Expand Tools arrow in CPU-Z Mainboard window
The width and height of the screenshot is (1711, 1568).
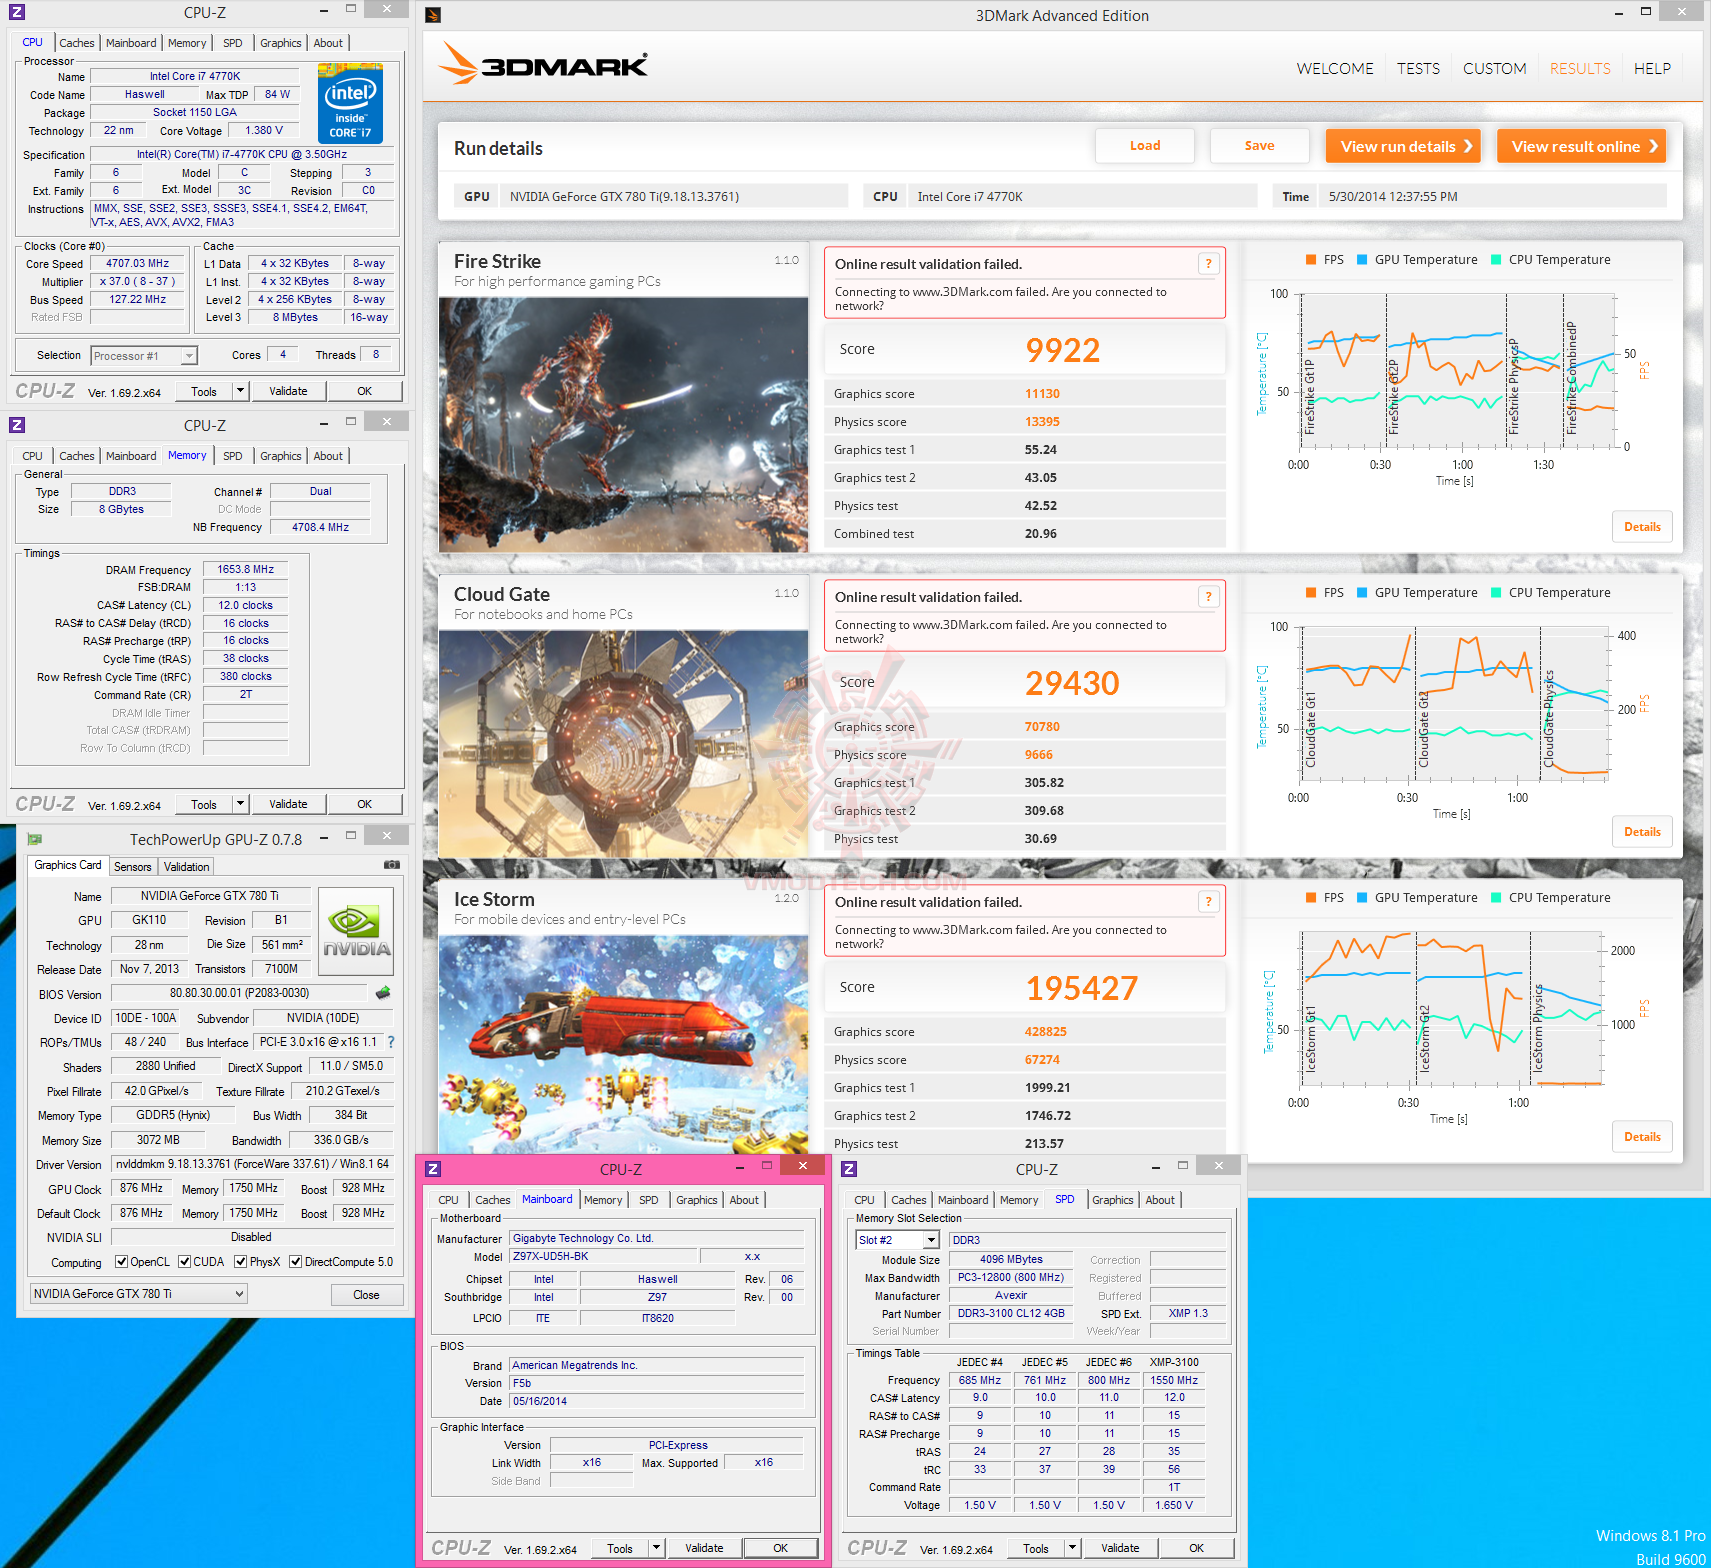coord(656,1548)
